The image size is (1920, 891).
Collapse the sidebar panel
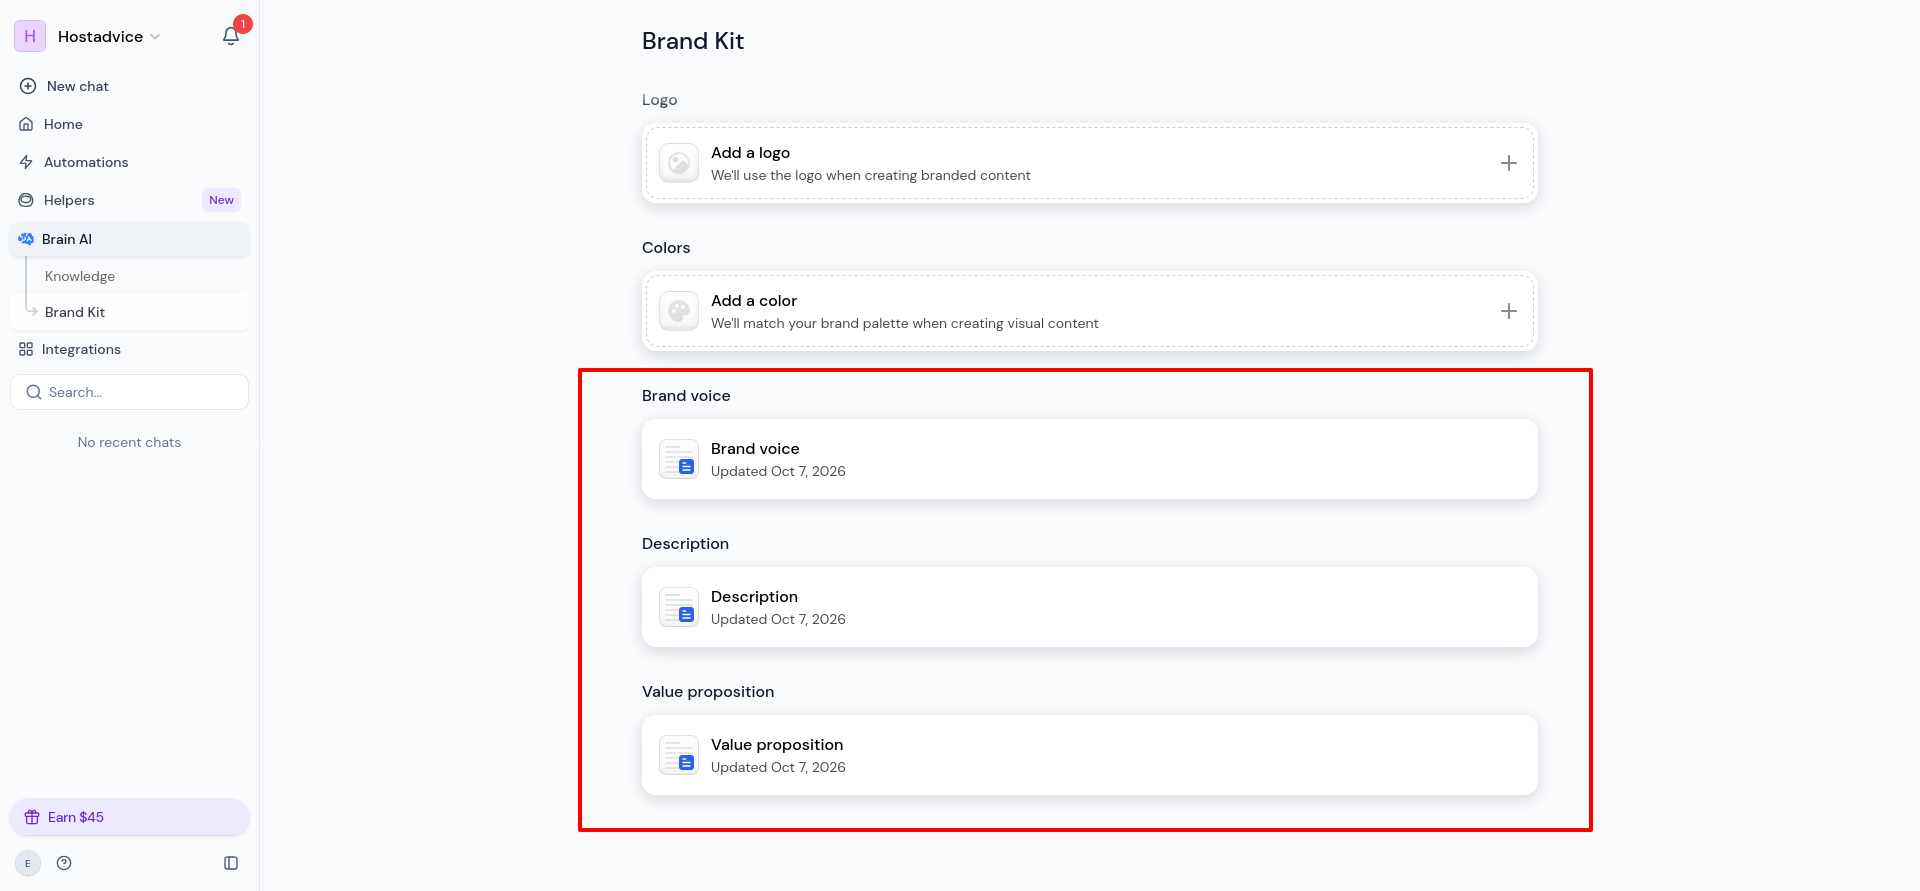point(231,863)
